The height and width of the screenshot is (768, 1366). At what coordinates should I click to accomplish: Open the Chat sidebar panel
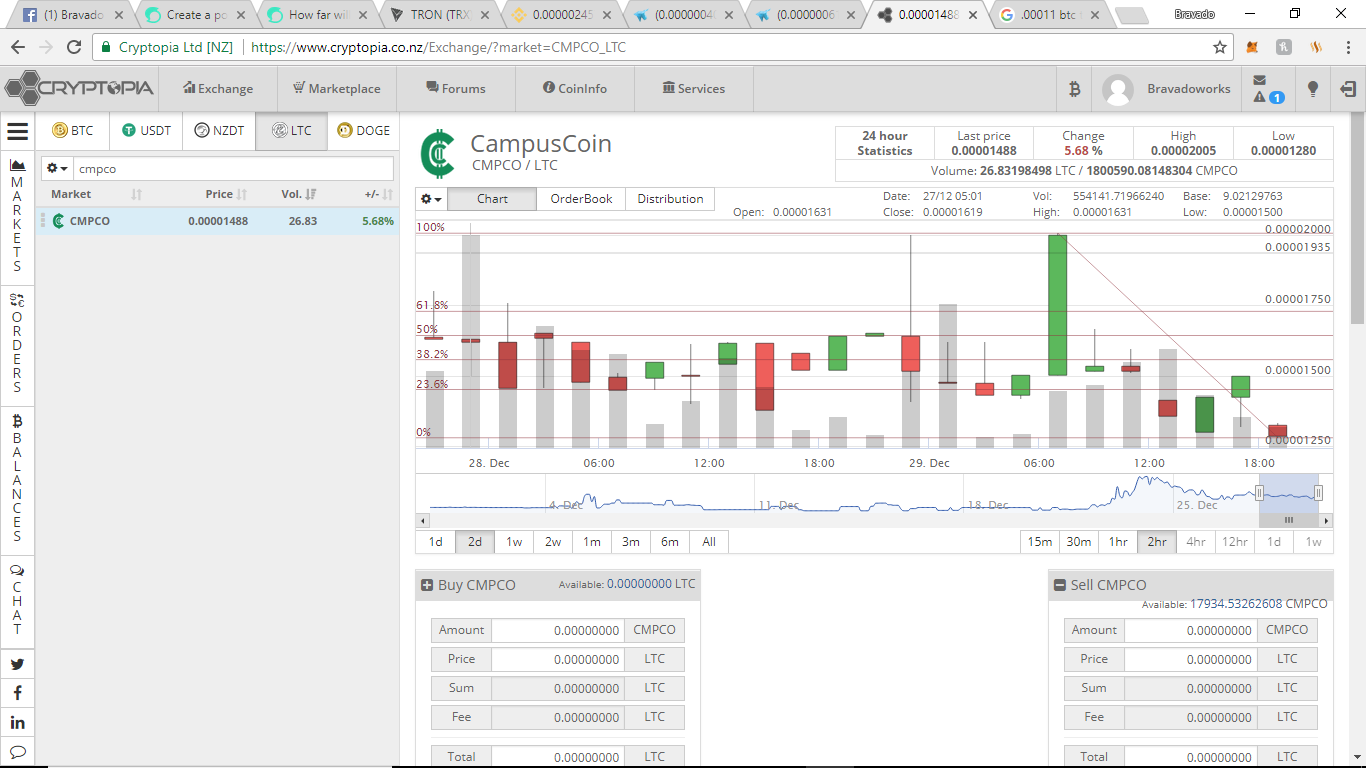pyautogui.click(x=17, y=600)
